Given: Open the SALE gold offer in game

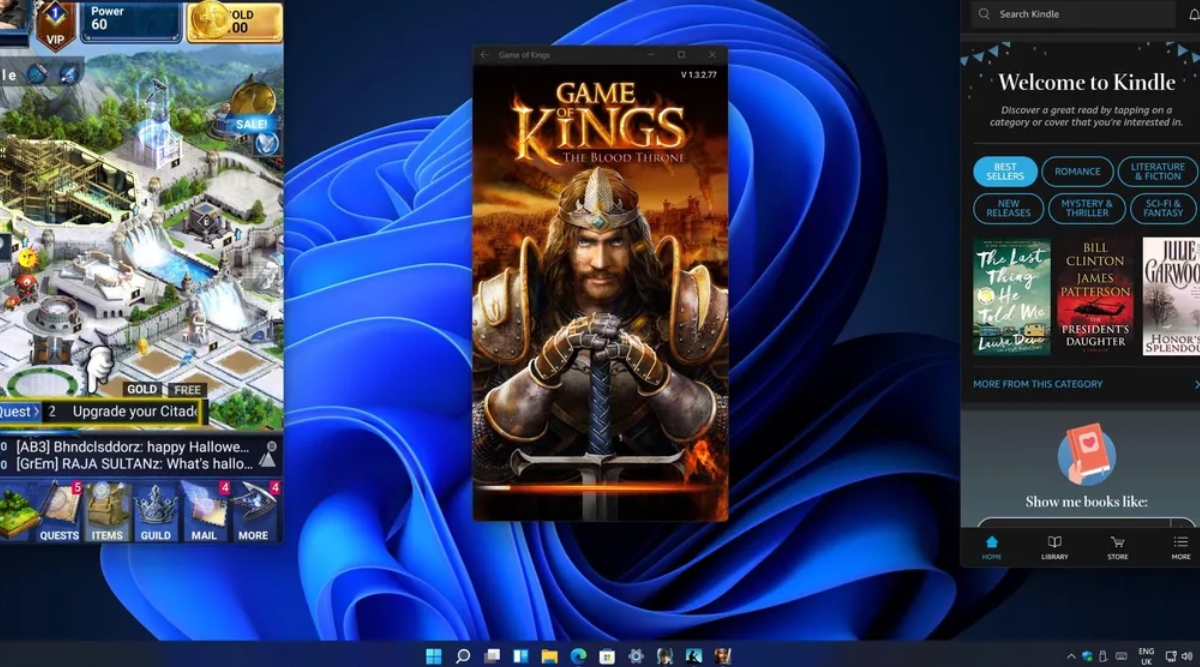Looking at the screenshot, I should click(x=252, y=110).
